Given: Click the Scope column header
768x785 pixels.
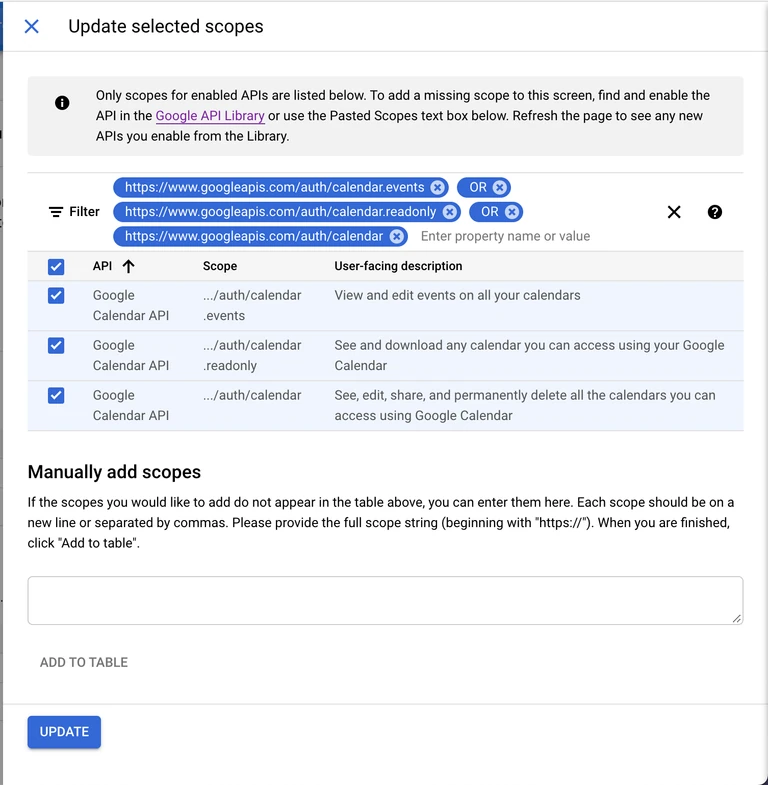Looking at the screenshot, I should [x=220, y=266].
